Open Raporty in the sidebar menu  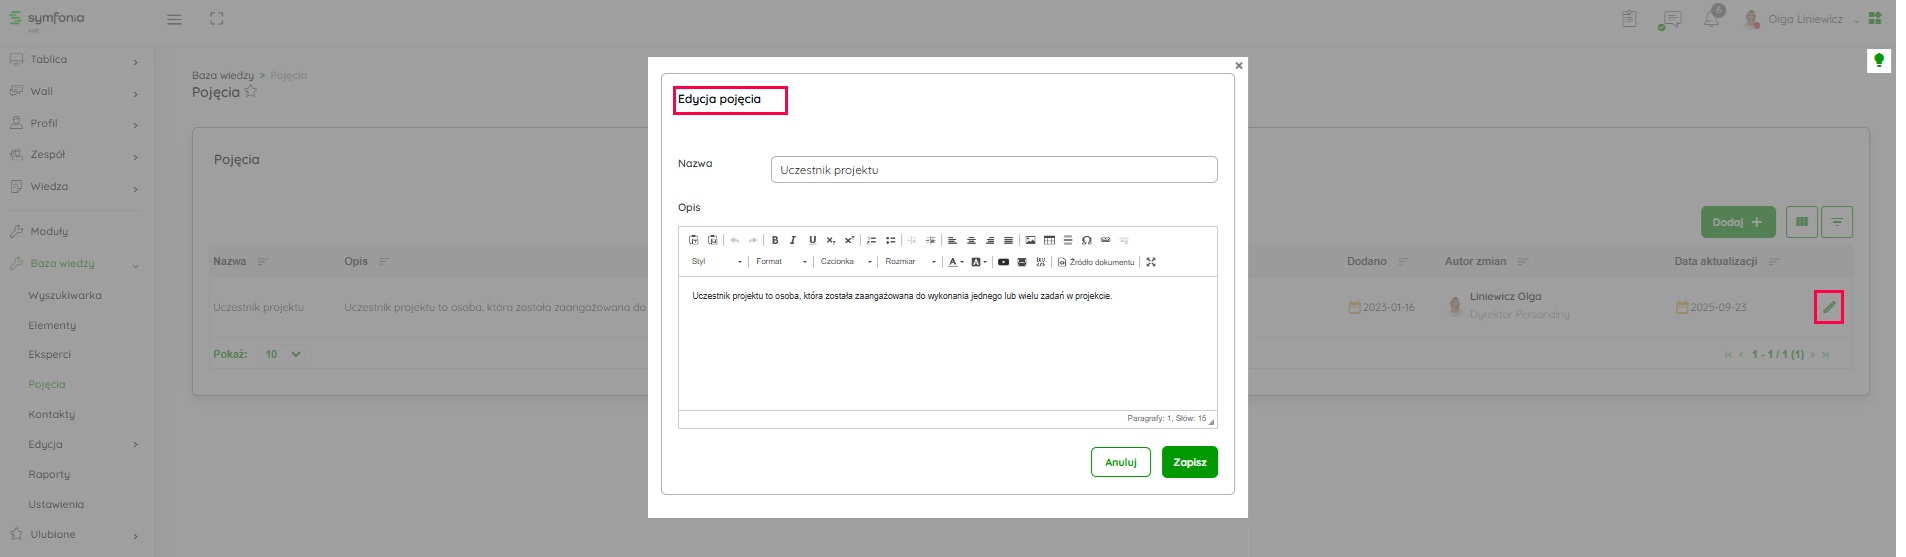coord(49,474)
